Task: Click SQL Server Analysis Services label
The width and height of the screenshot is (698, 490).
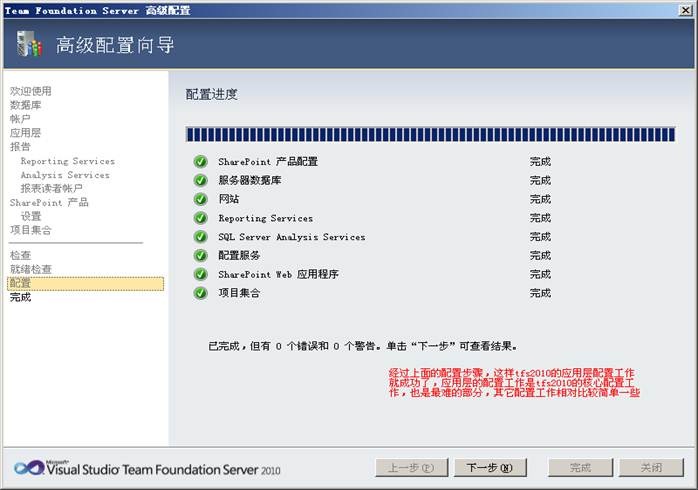Action: [x=292, y=237]
